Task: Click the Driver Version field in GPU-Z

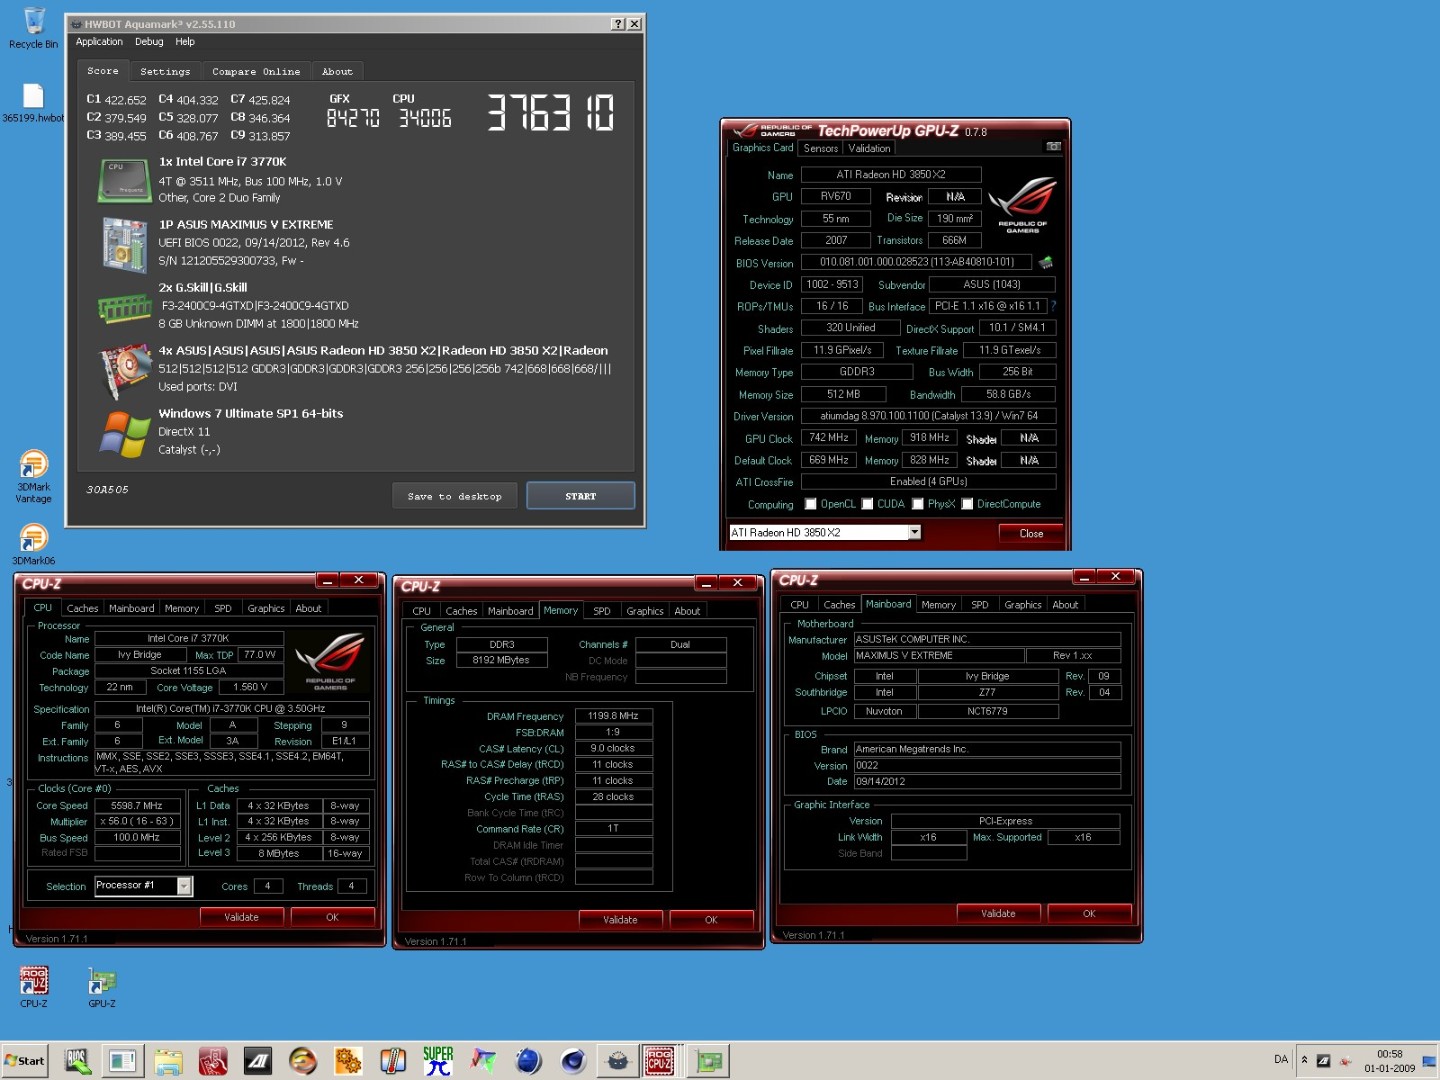Action: tap(929, 416)
